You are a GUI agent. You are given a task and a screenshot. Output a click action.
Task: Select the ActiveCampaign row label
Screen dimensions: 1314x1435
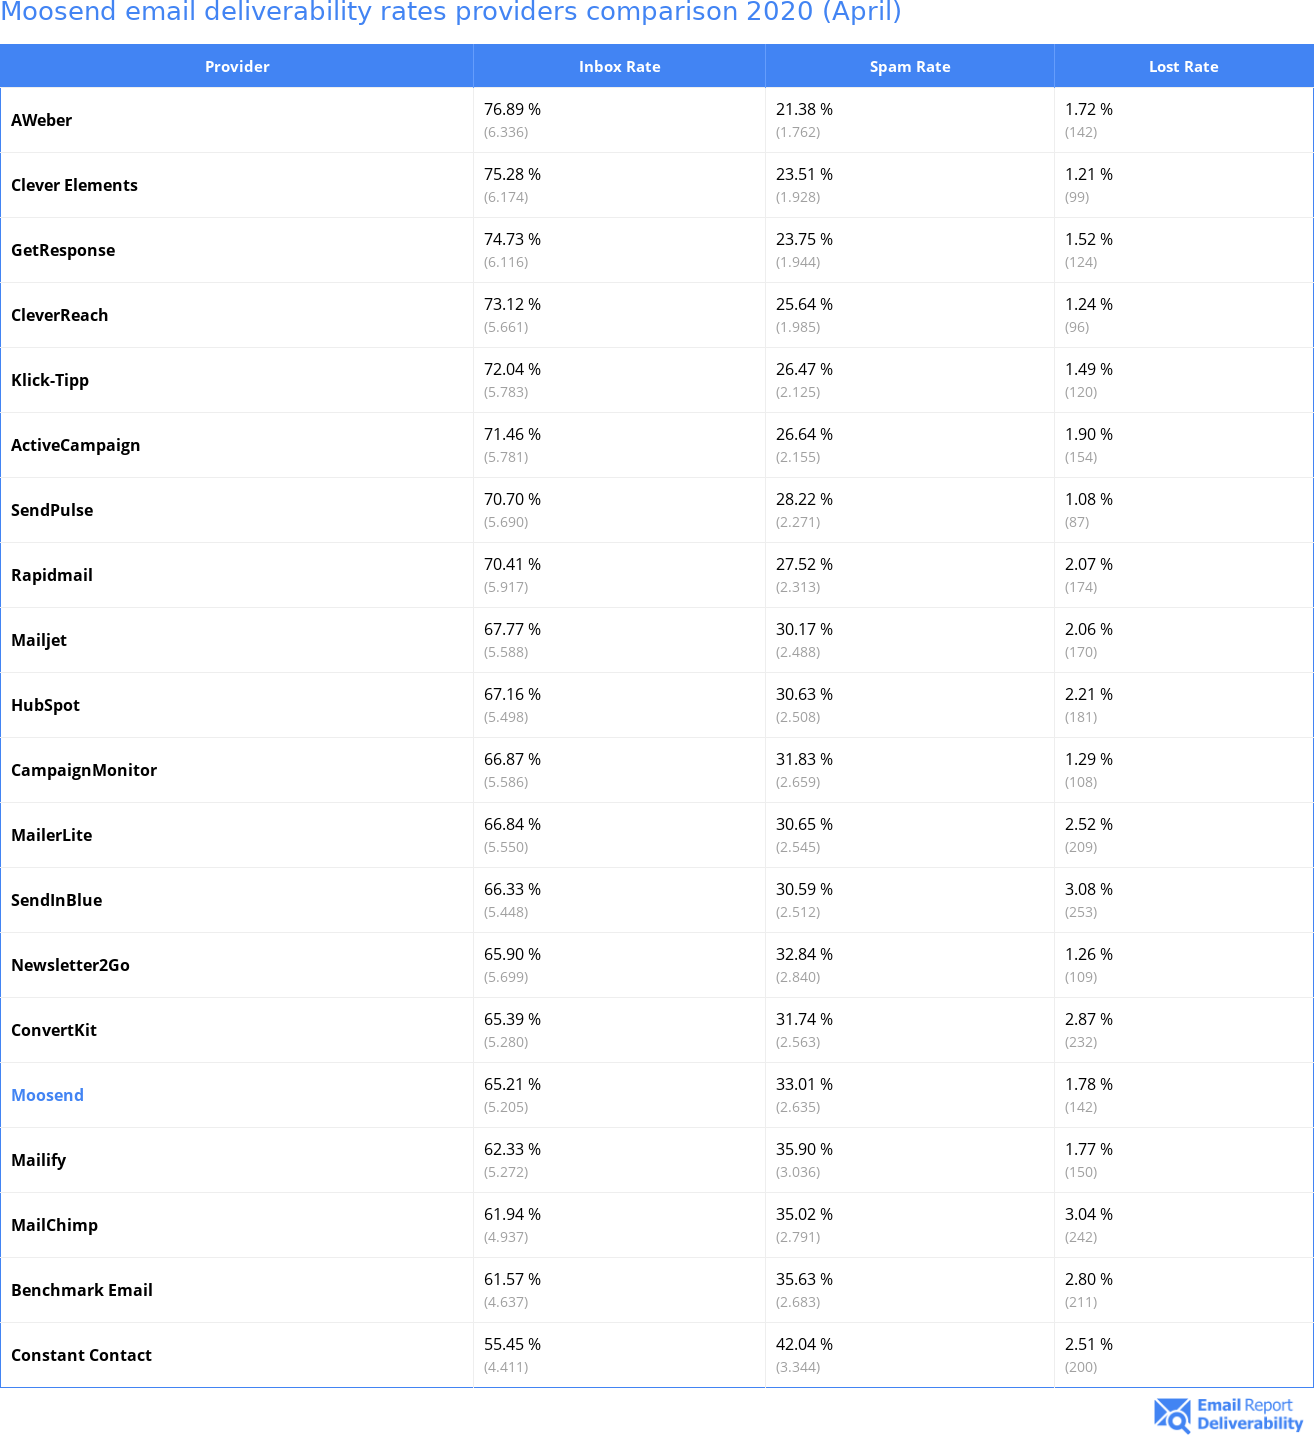click(75, 445)
